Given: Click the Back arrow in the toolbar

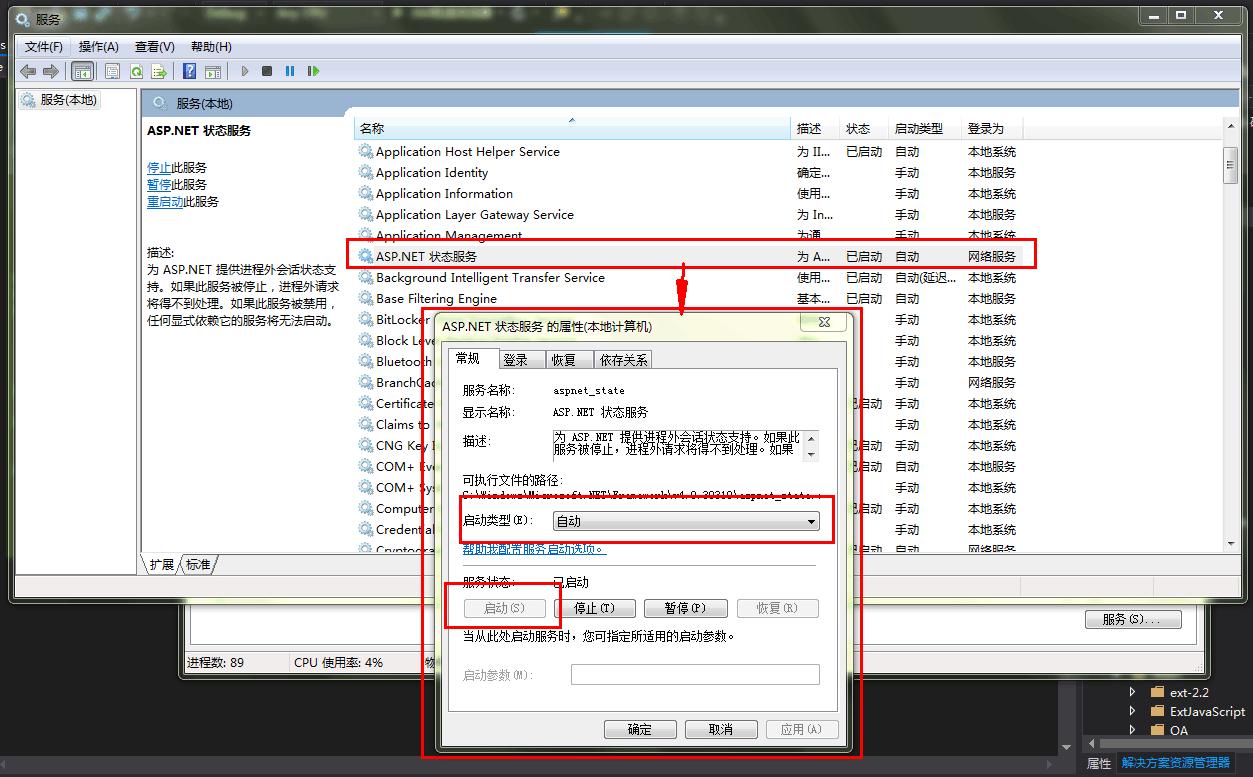Looking at the screenshot, I should (27, 71).
